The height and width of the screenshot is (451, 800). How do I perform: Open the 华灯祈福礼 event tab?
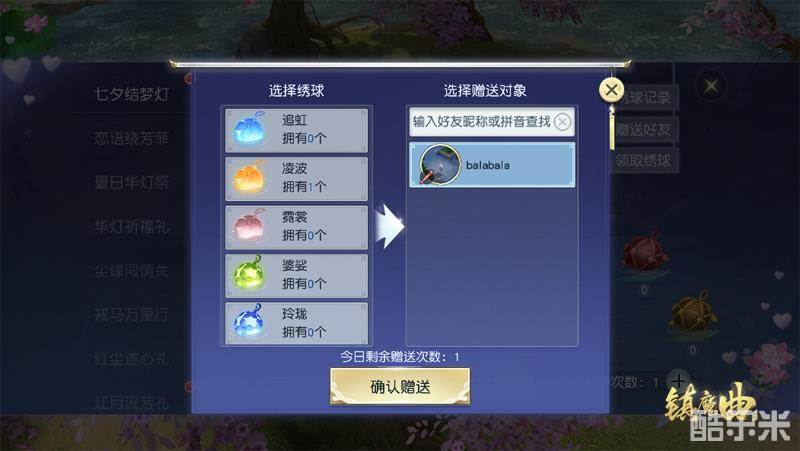132,226
